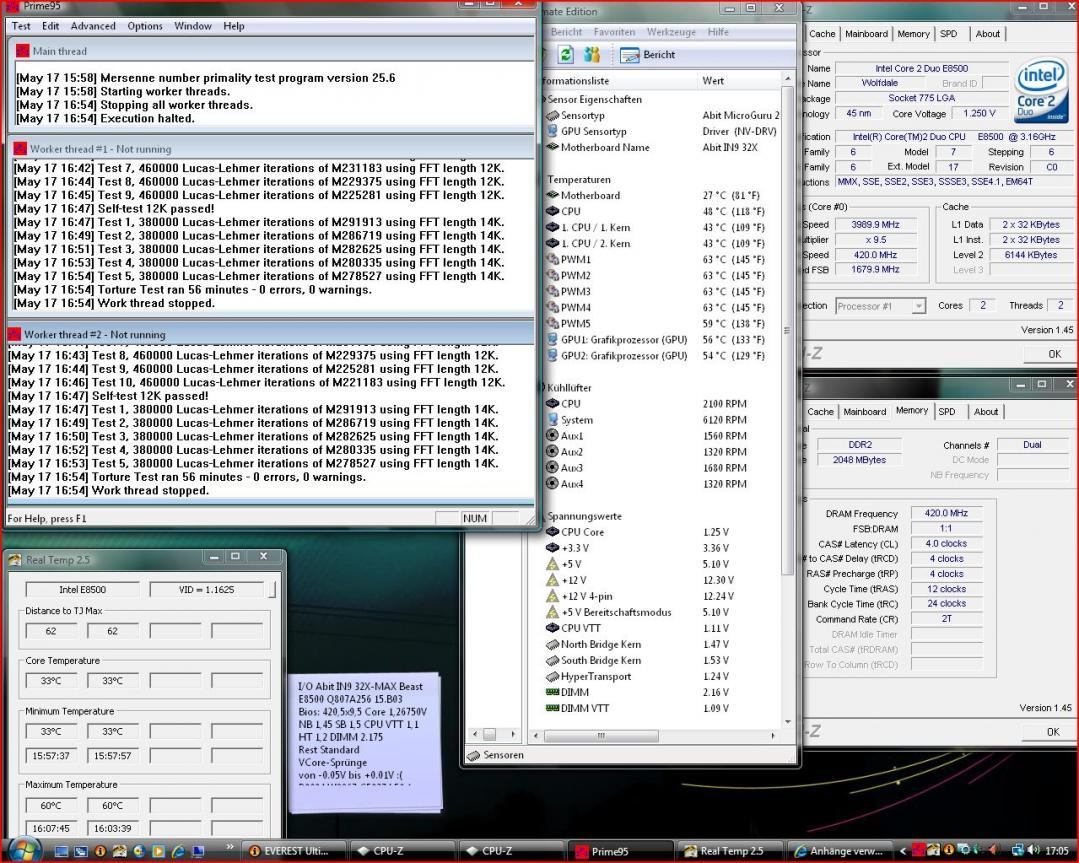The width and height of the screenshot is (1079, 863).
Task: Click EVEREST list scrollbar down arrow
Action: pyautogui.click(x=787, y=722)
